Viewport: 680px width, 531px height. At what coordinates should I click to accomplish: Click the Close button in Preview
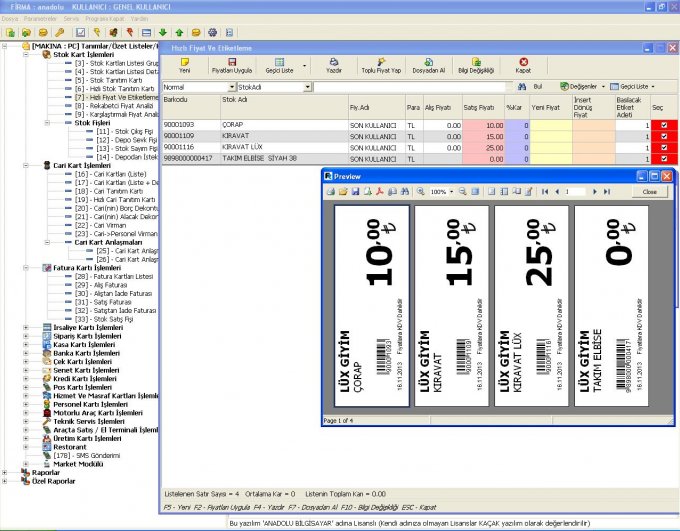(x=649, y=191)
